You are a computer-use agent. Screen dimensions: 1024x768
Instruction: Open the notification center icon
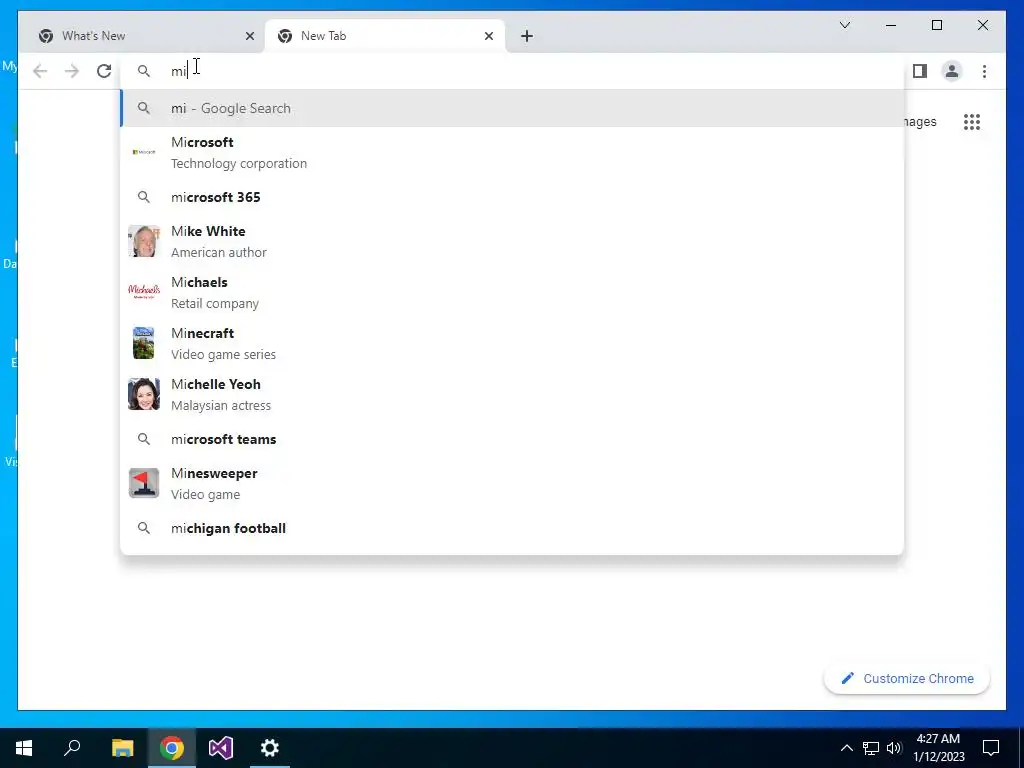[x=991, y=748]
